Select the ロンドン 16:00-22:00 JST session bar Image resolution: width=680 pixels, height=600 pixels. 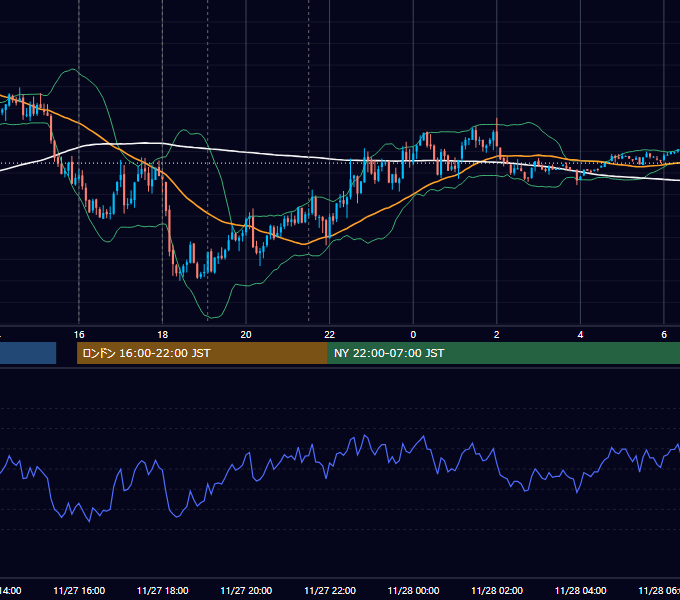pyautogui.click(x=202, y=353)
